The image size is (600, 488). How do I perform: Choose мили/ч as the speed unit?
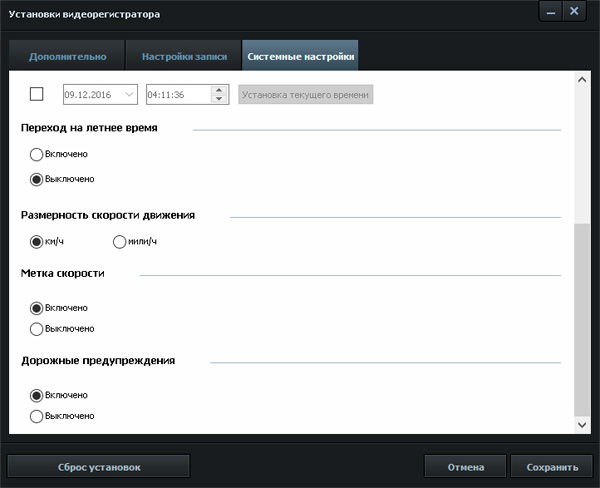click(120, 241)
